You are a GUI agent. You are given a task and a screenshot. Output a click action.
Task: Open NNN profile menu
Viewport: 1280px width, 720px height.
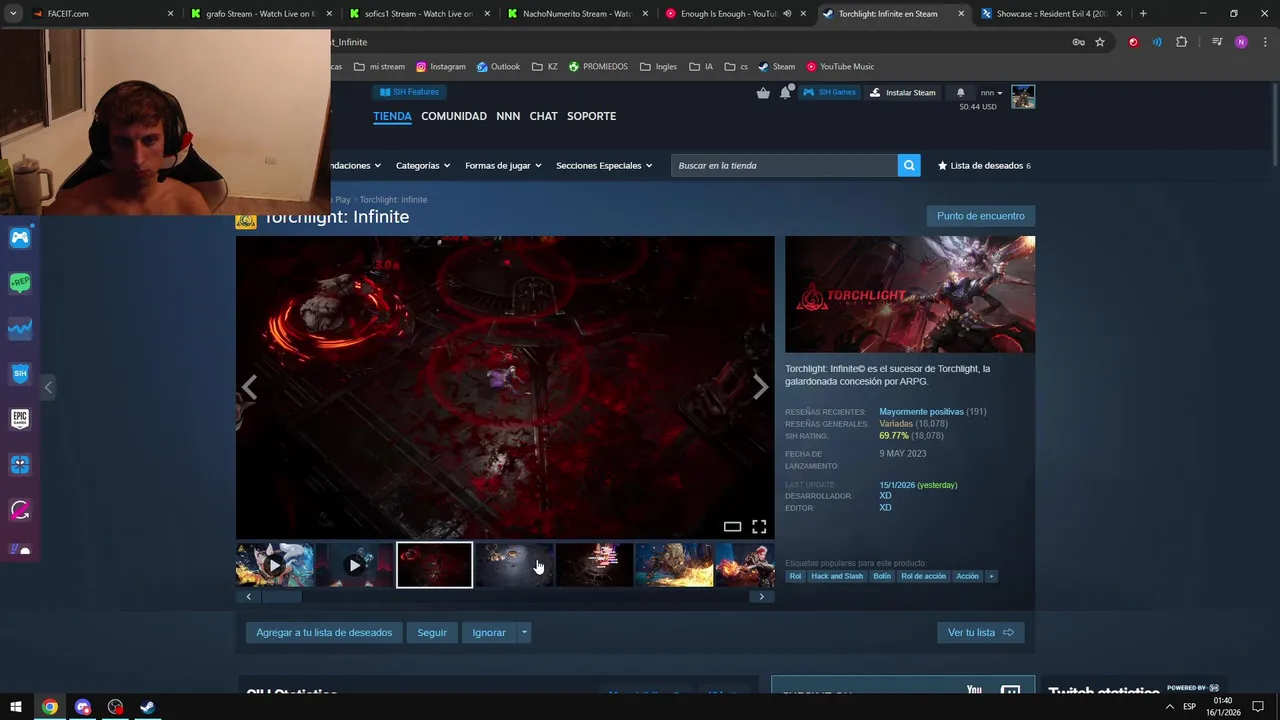508,116
